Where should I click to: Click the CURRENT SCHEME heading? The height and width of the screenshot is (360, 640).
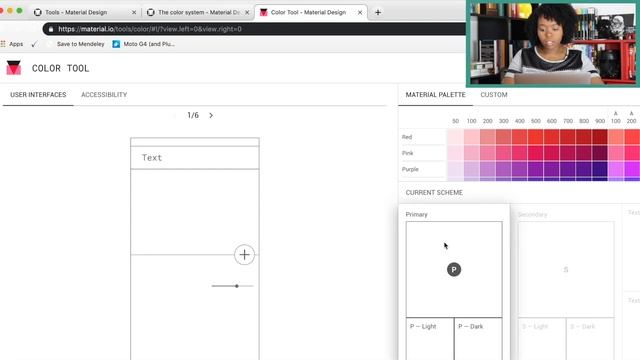click(x=434, y=193)
